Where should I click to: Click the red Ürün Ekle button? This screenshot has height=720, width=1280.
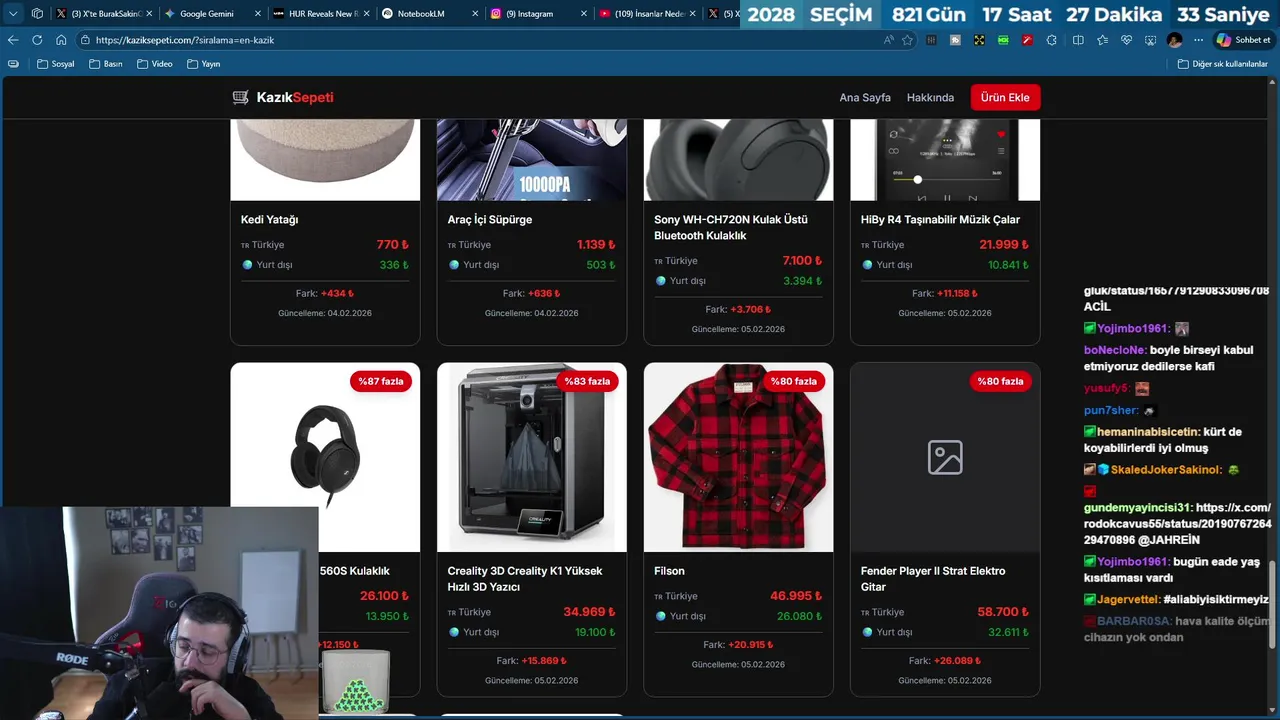[x=1005, y=97]
